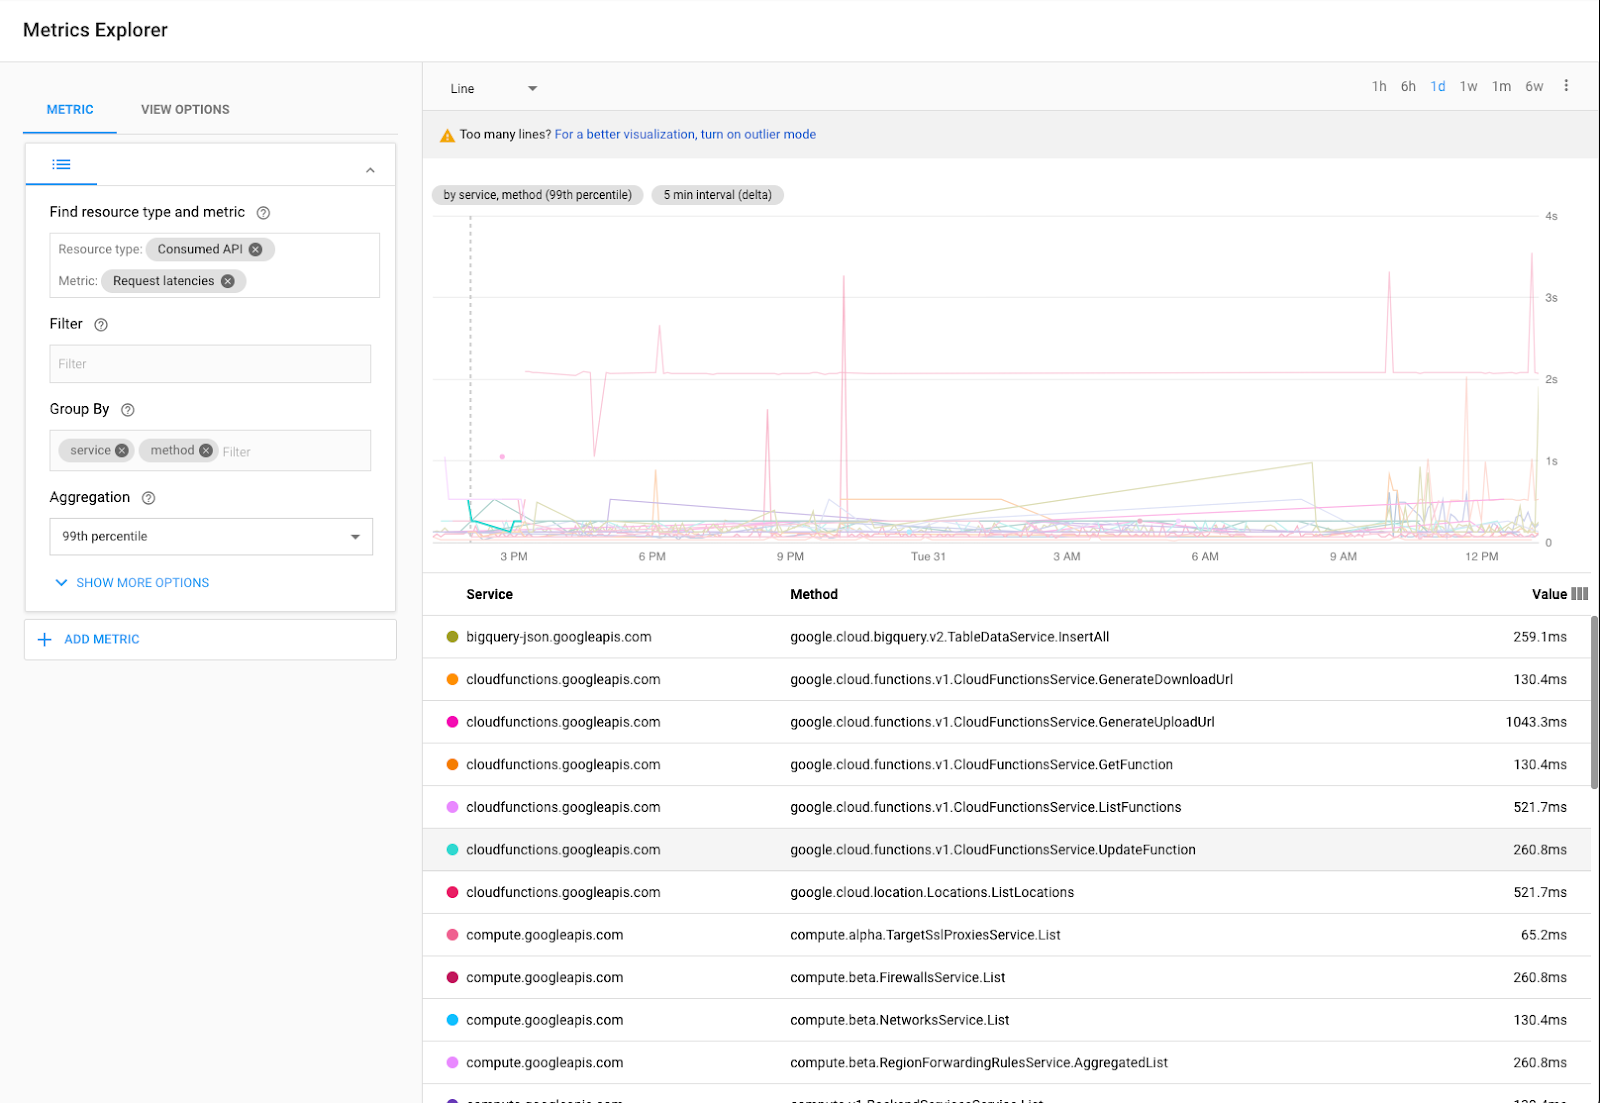Click inside the Filter input field
This screenshot has width=1600, height=1103.
[210, 363]
